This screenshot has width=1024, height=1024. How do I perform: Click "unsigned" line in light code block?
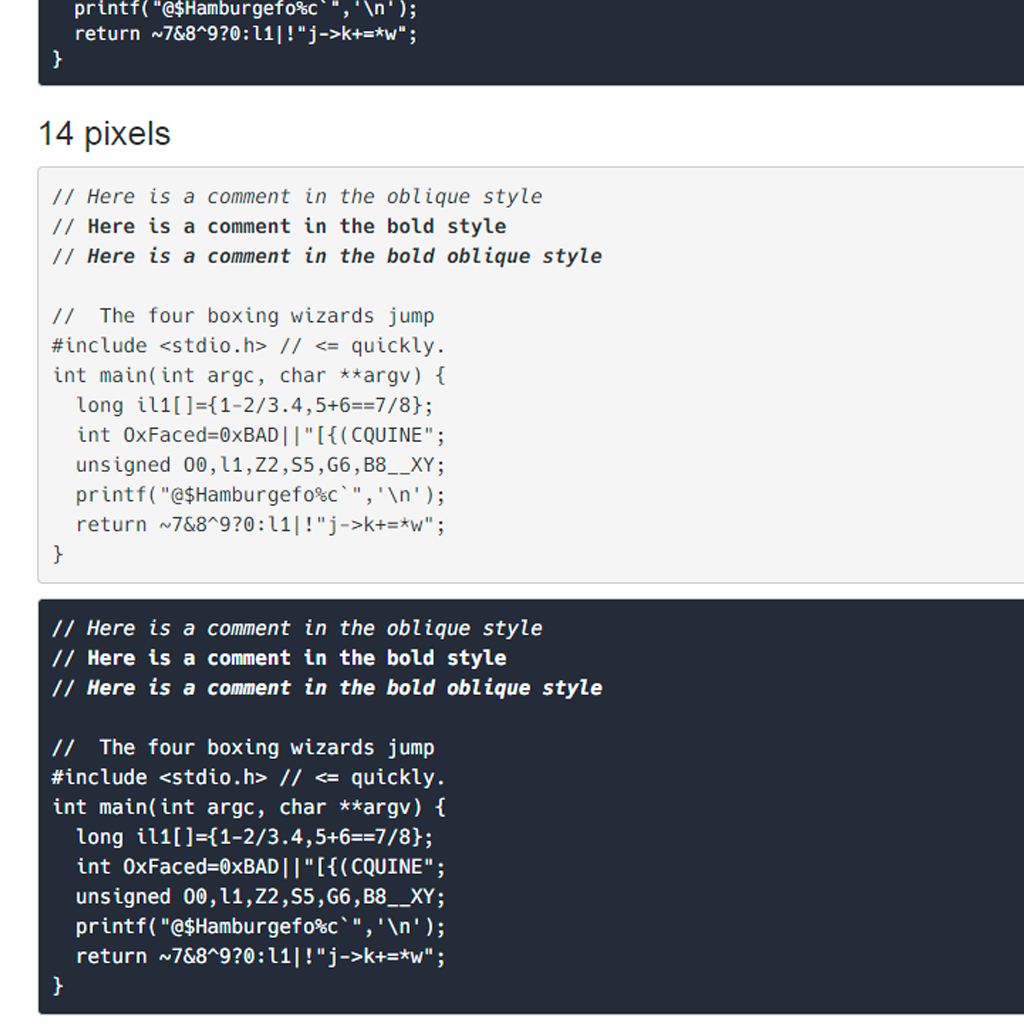(261, 465)
